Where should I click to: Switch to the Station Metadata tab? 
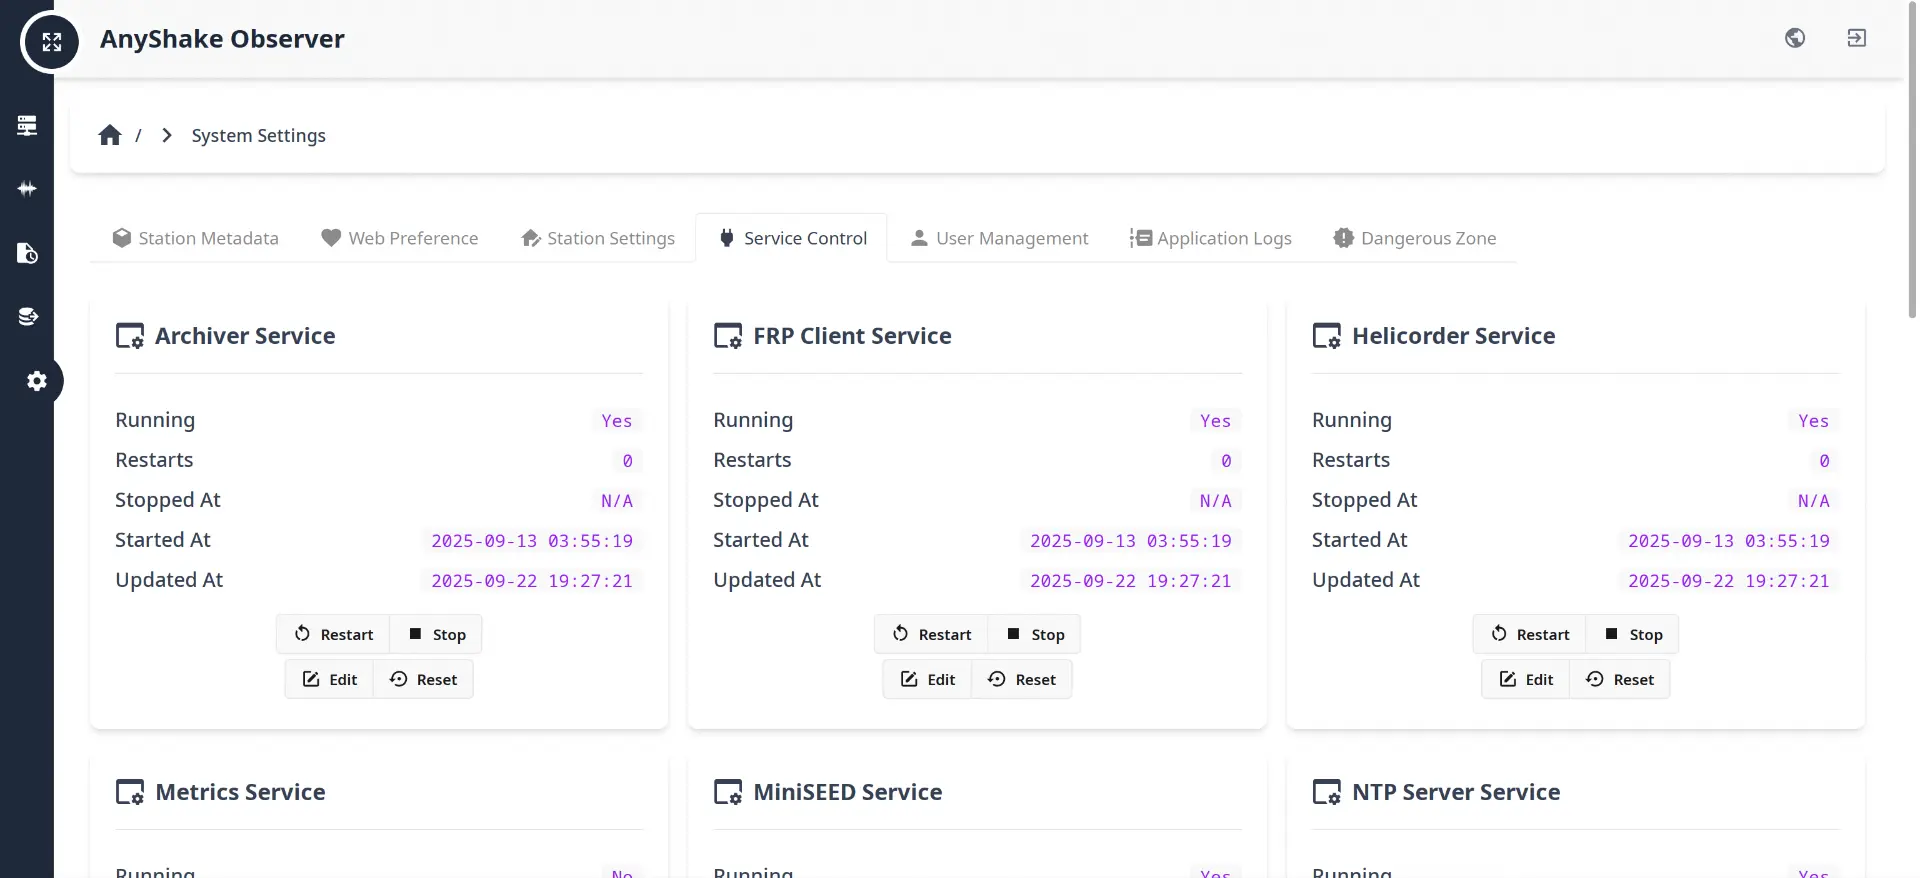(x=195, y=238)
